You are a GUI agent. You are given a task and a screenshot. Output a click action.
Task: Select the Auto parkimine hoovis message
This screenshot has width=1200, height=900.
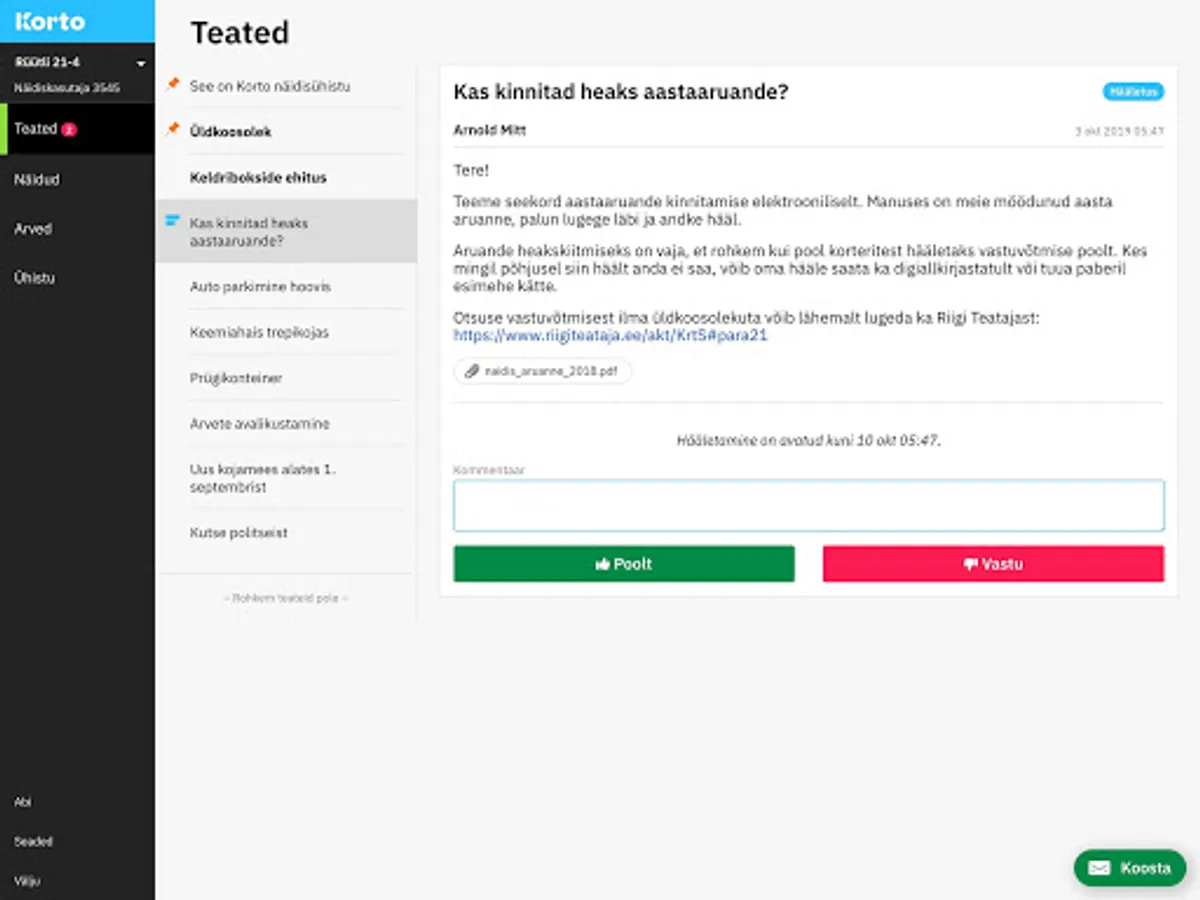coord(260,287)
